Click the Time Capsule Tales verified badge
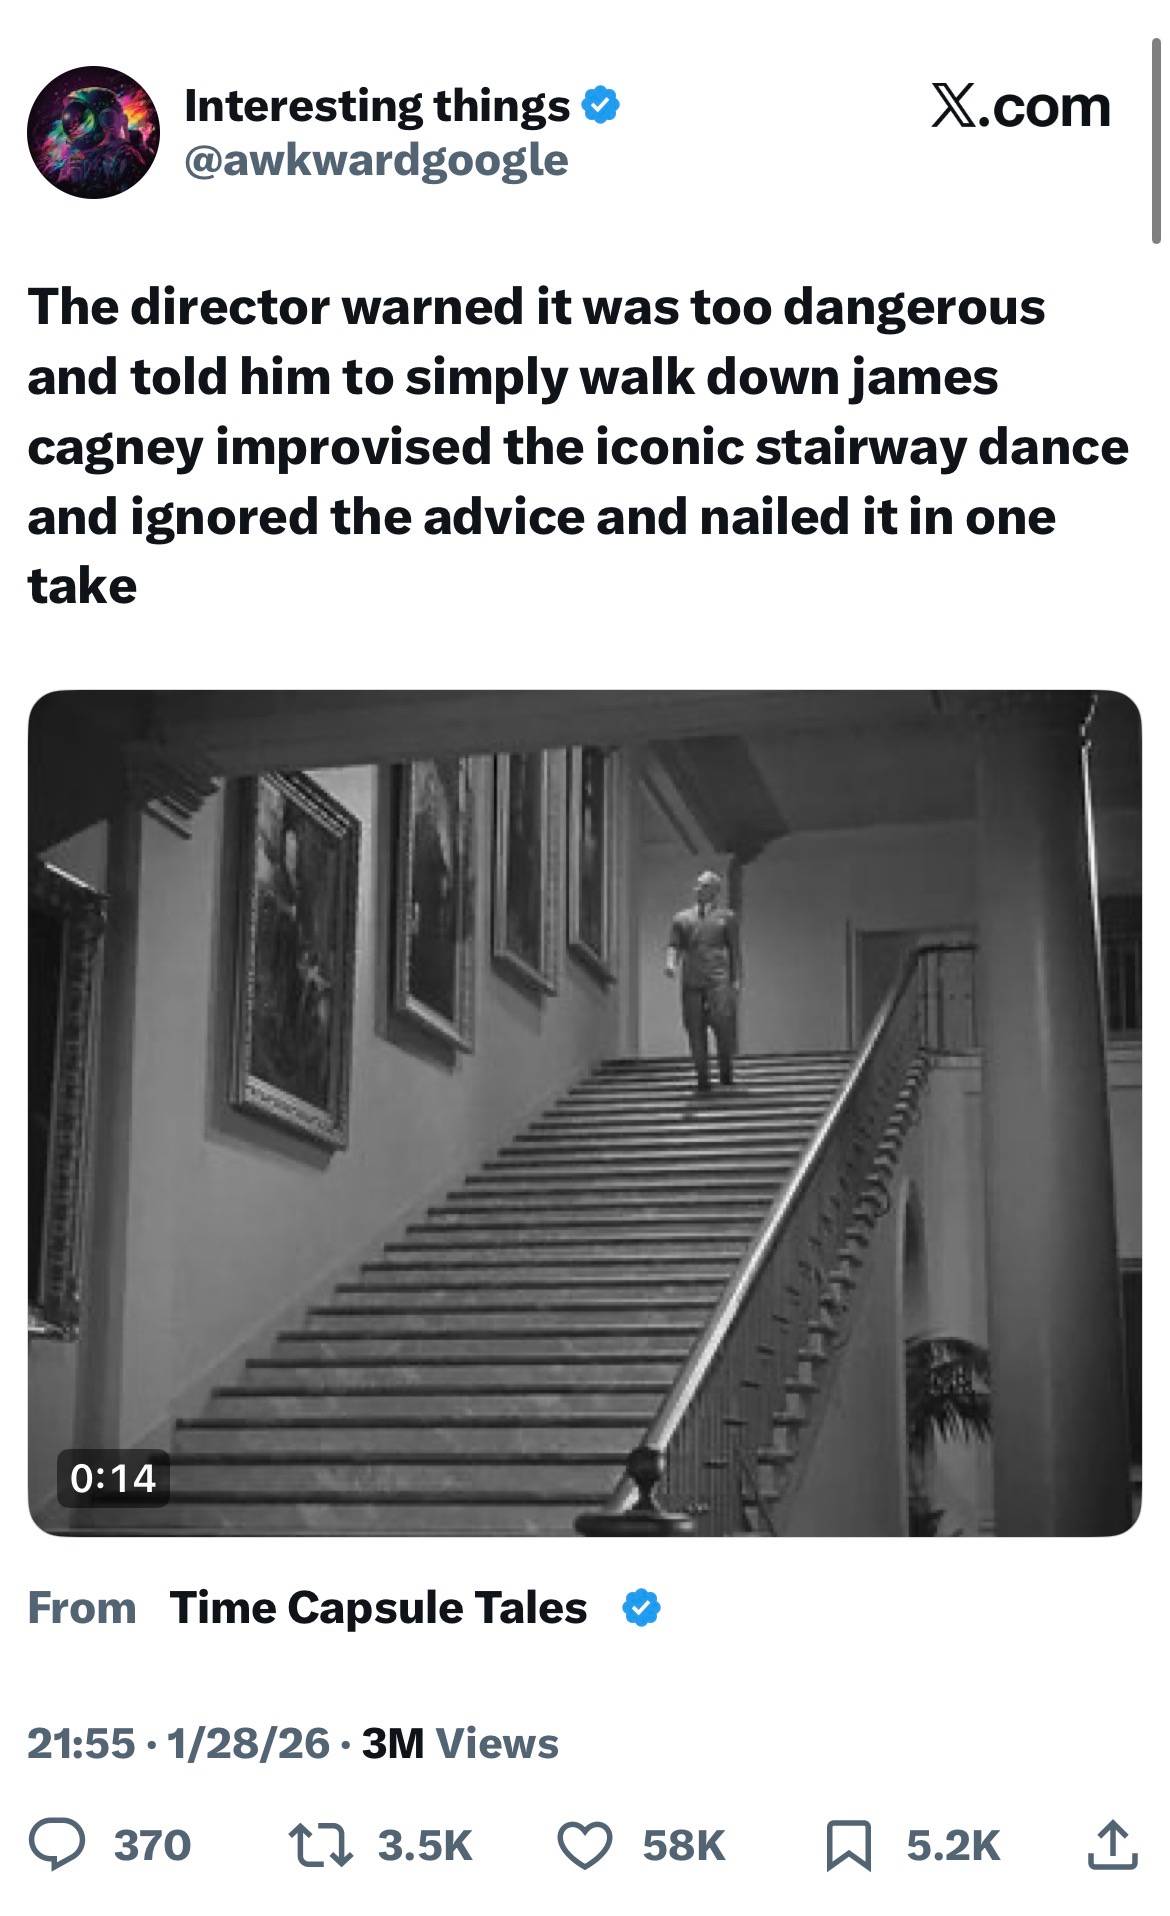The width and height of the screenshot is (1170, 1916). (641, 1608)
